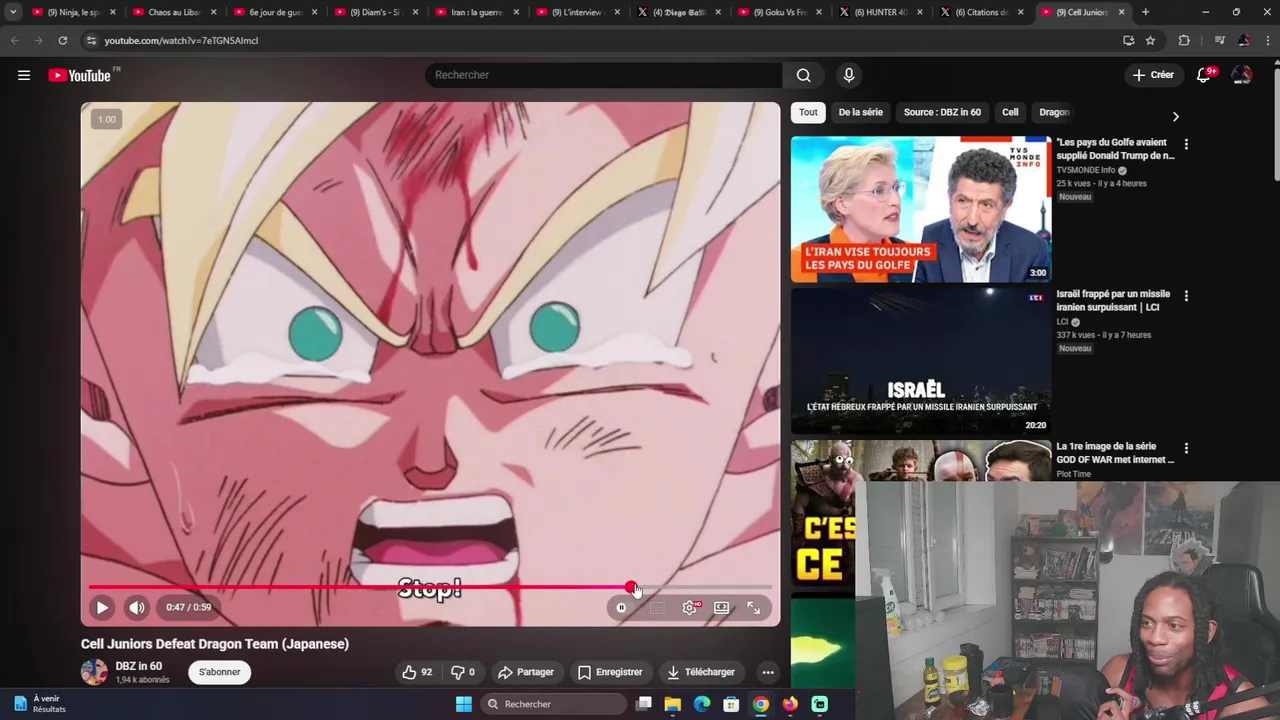Open 'Les pays du Golfe' video title
Screen dimensions: 1280x720
click(x=1115, y=149)
